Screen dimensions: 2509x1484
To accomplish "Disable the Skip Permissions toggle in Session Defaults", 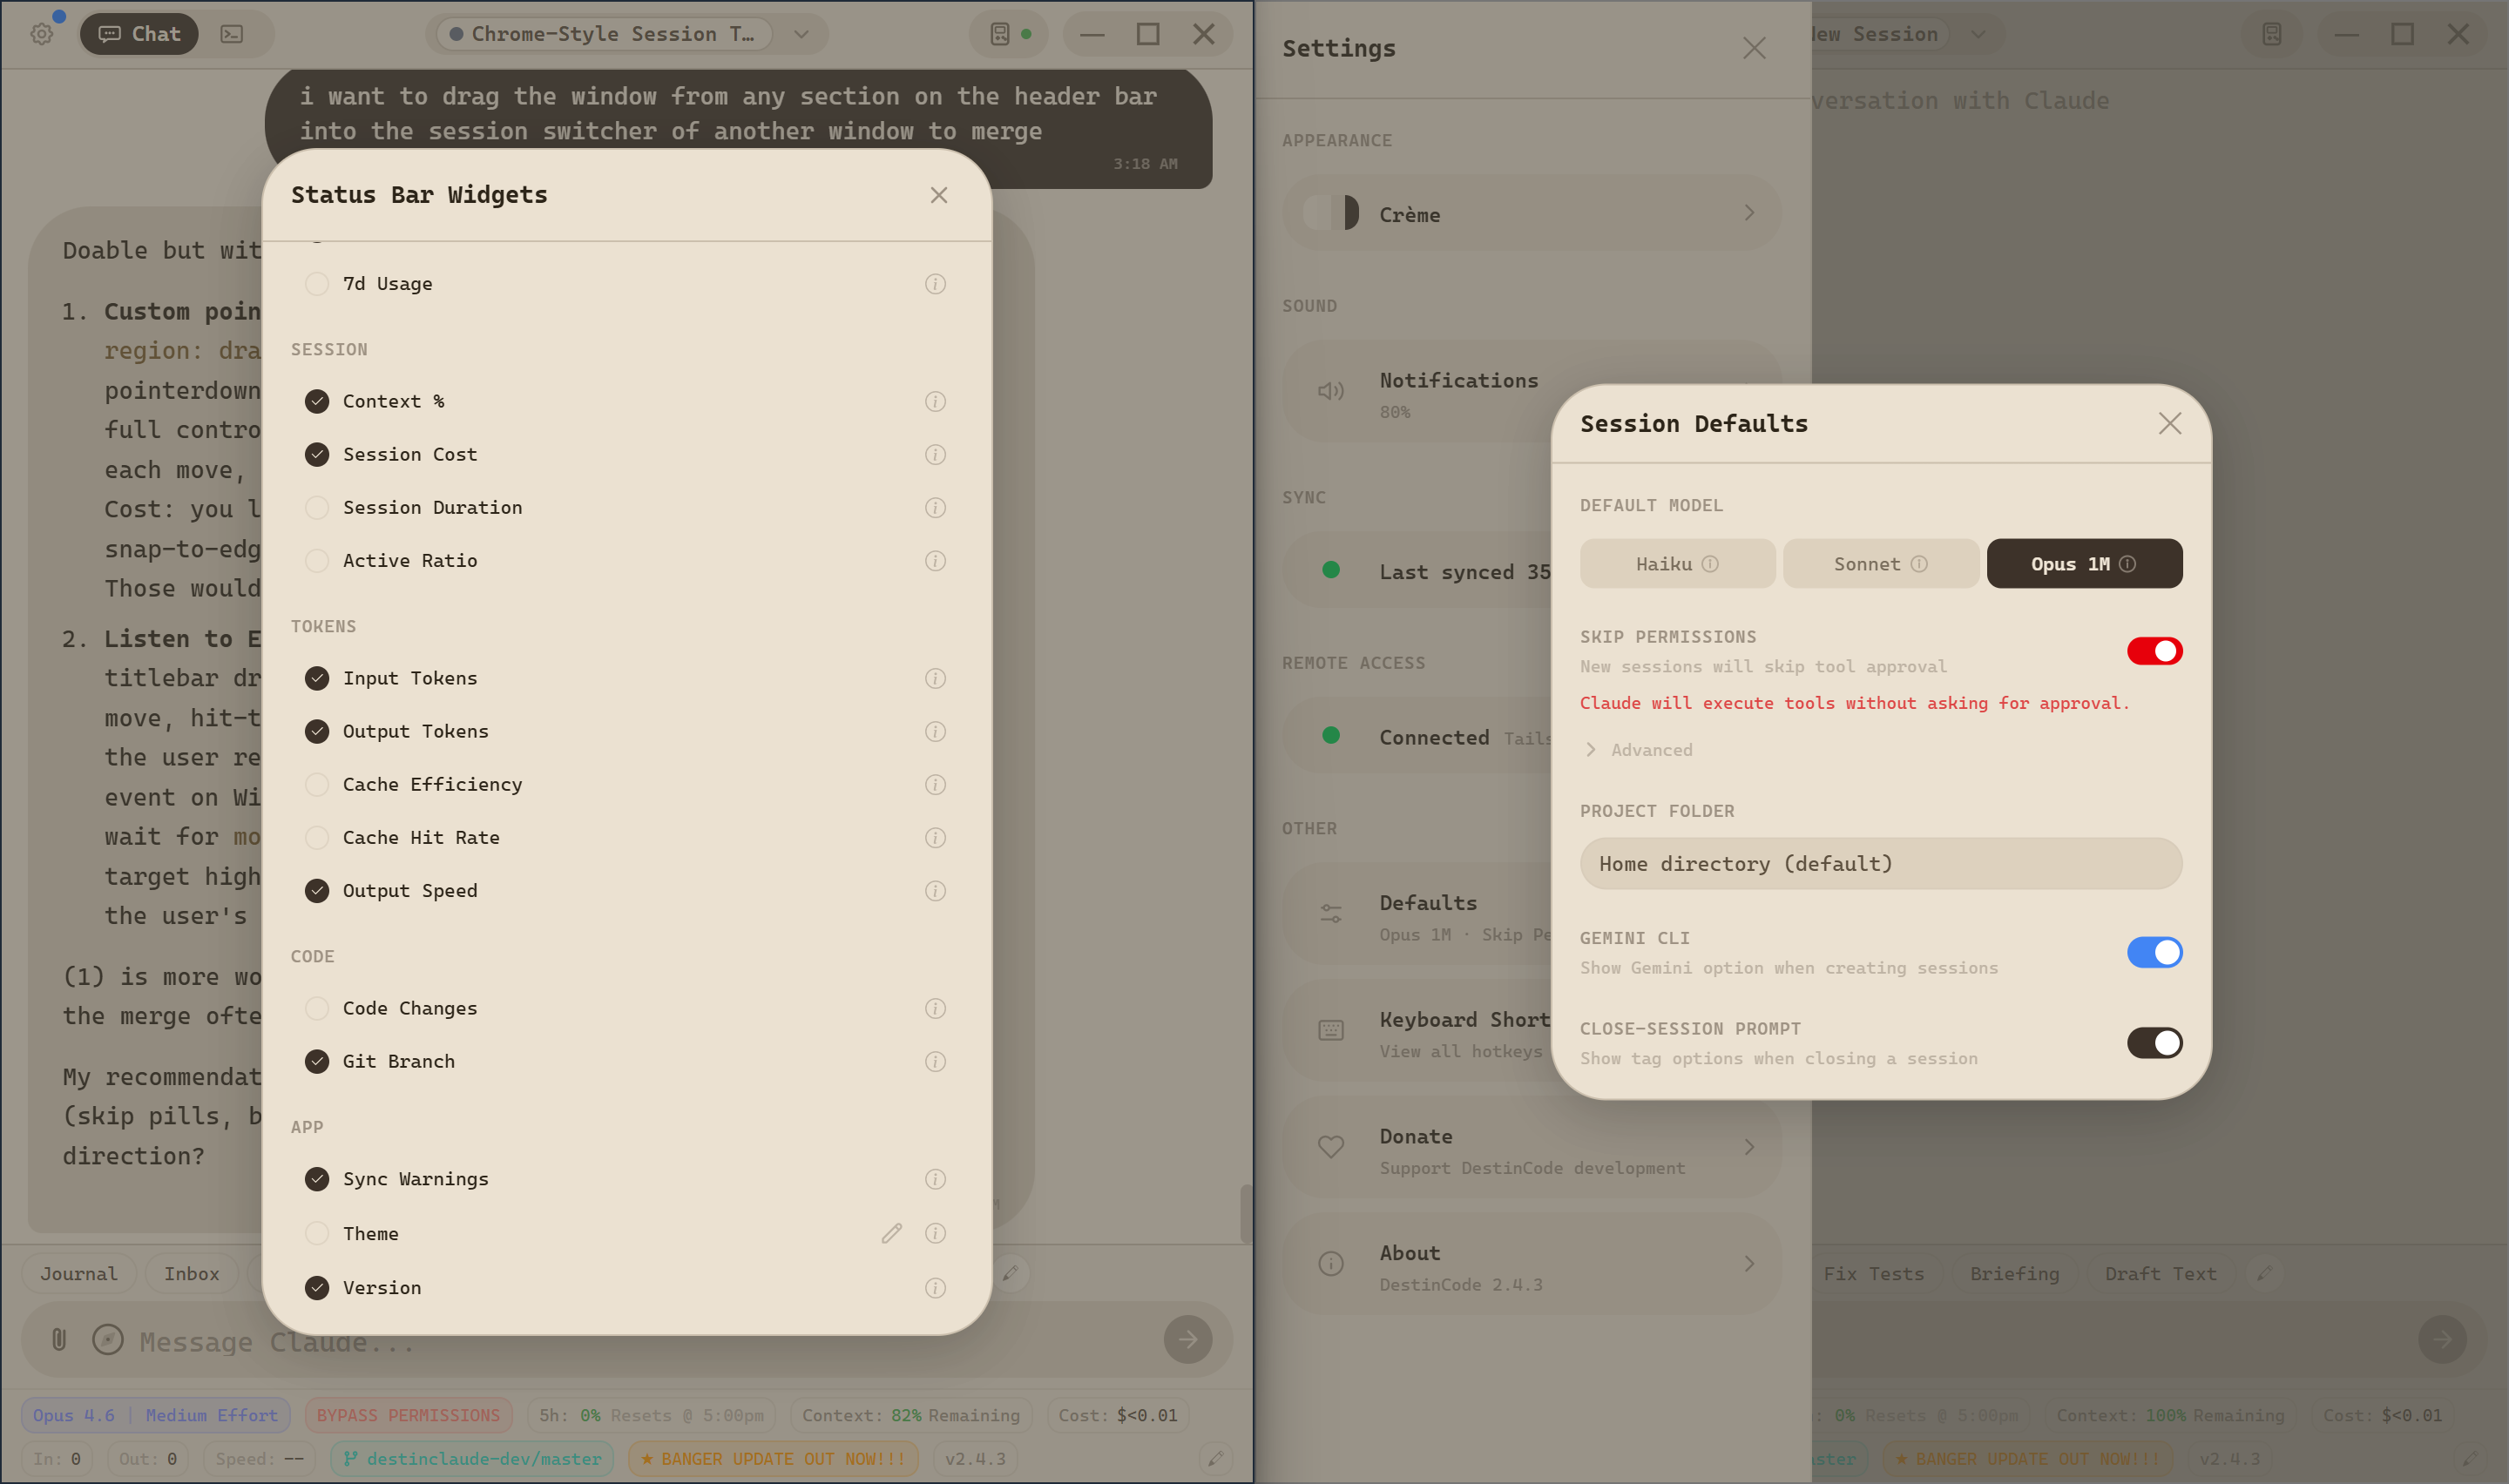I will [x=2155, y=651].
